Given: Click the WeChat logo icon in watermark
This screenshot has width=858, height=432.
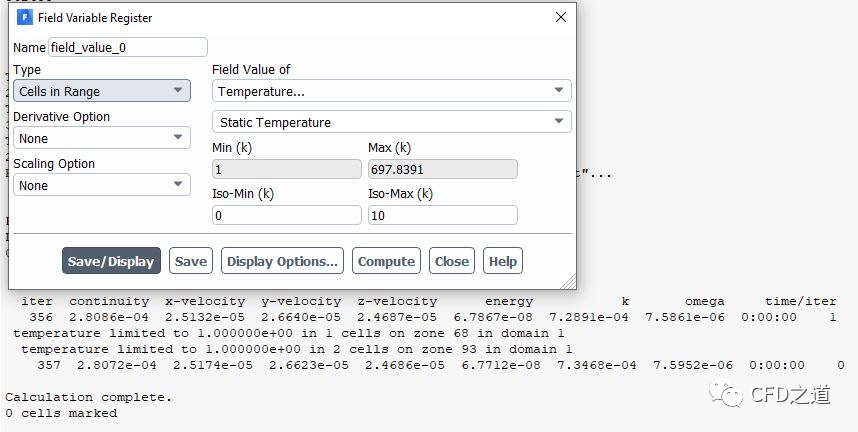Looking at the screenshot, I should [x=729, y=394].
